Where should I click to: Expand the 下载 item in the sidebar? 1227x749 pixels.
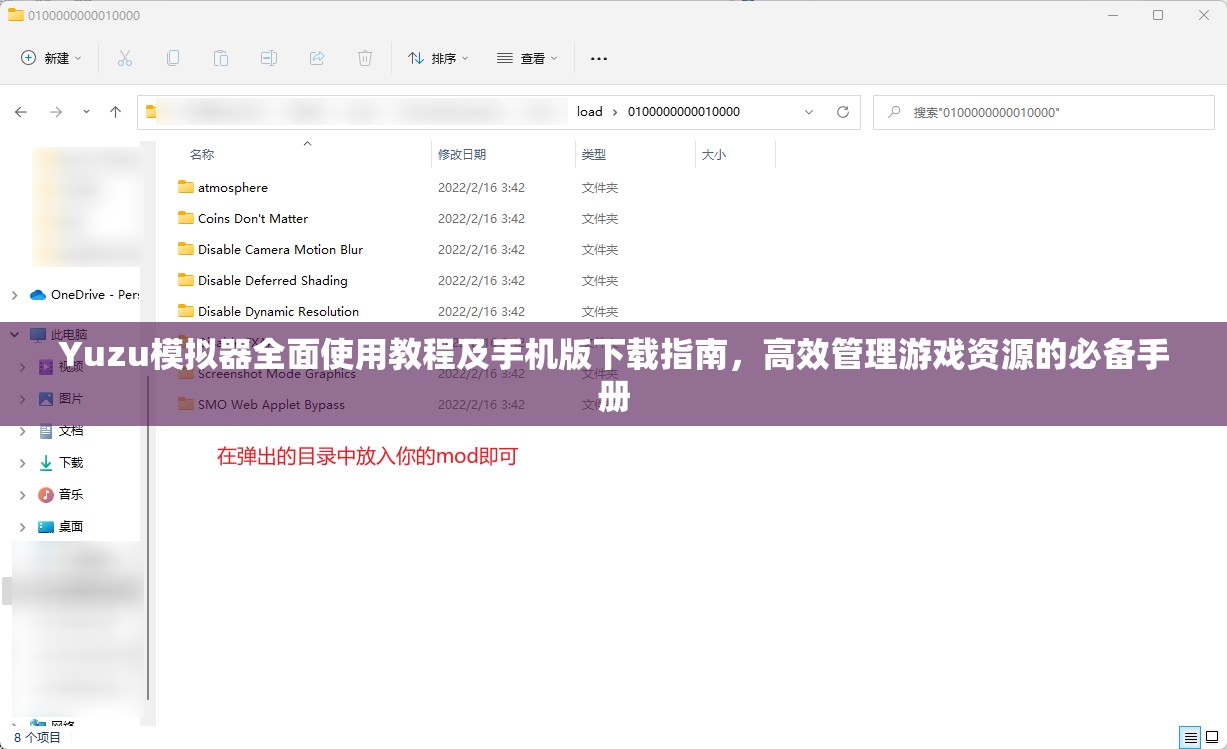coord(23,462)
